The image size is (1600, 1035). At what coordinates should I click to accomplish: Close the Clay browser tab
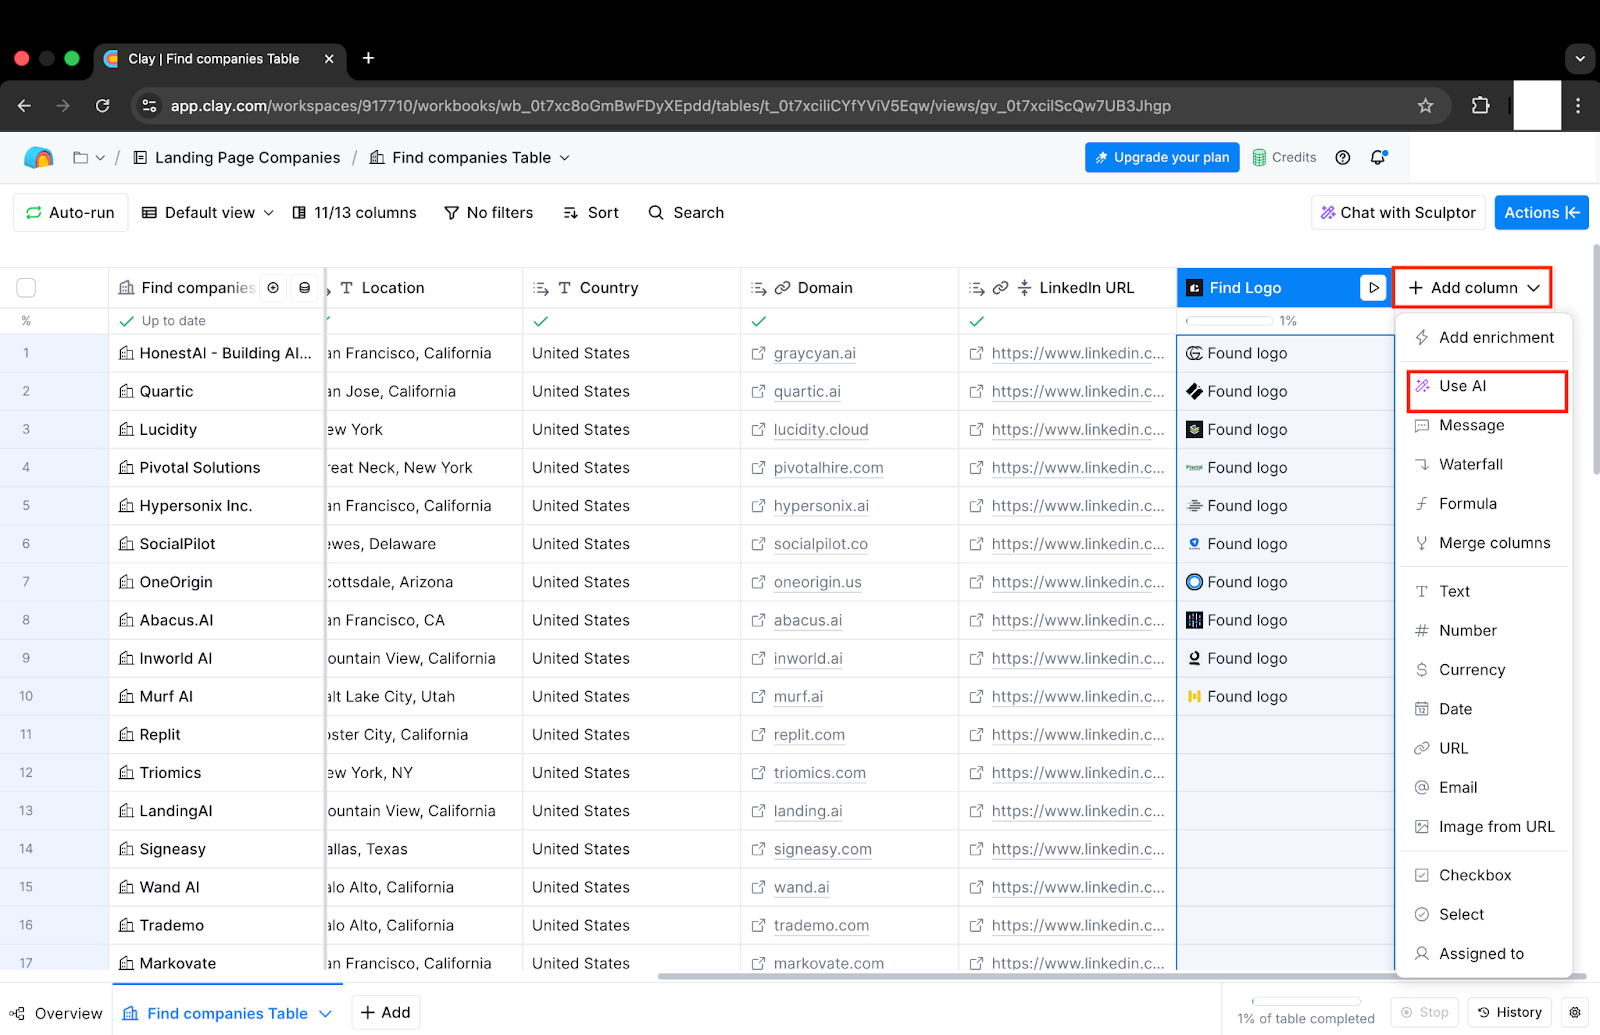click(x=329, y=59)
